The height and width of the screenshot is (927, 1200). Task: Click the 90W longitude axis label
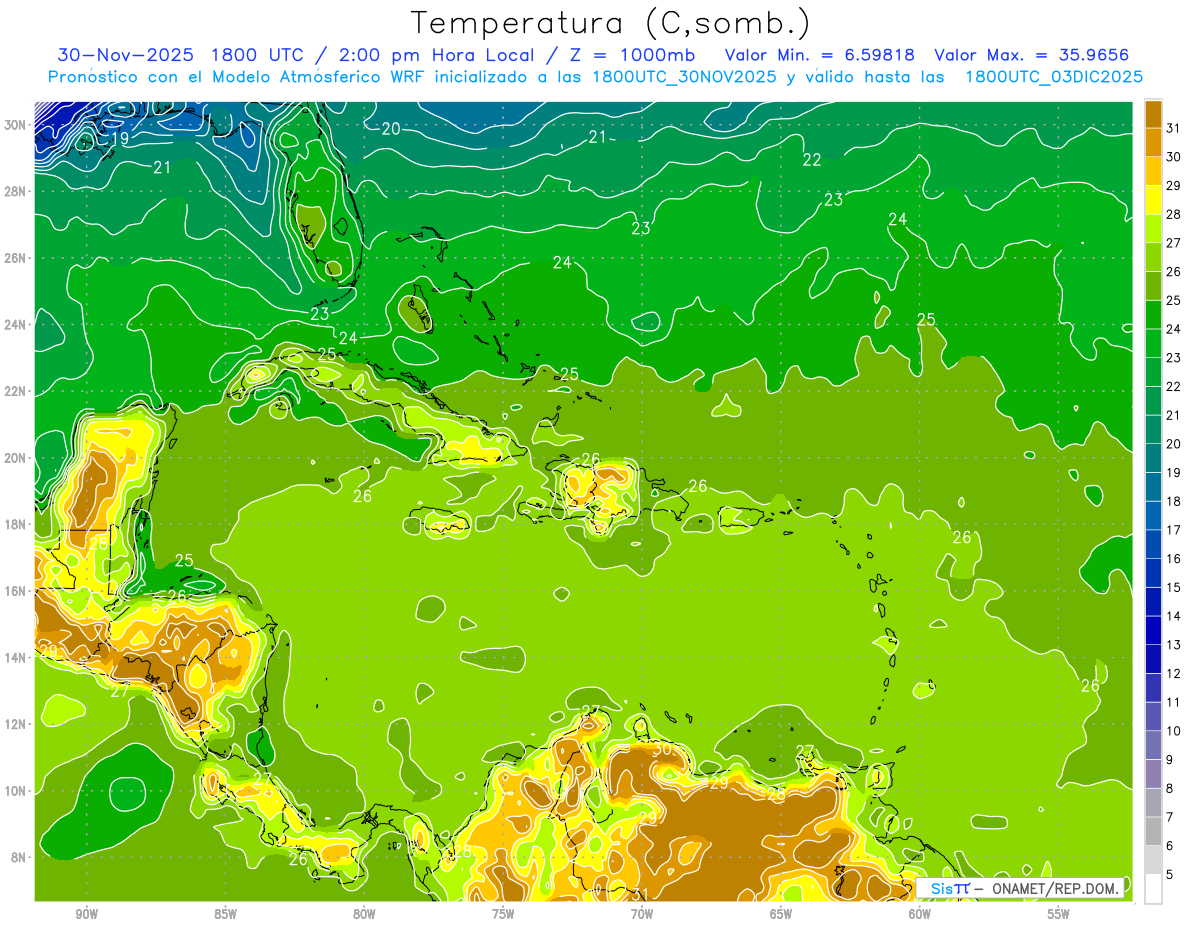(86, 913)
